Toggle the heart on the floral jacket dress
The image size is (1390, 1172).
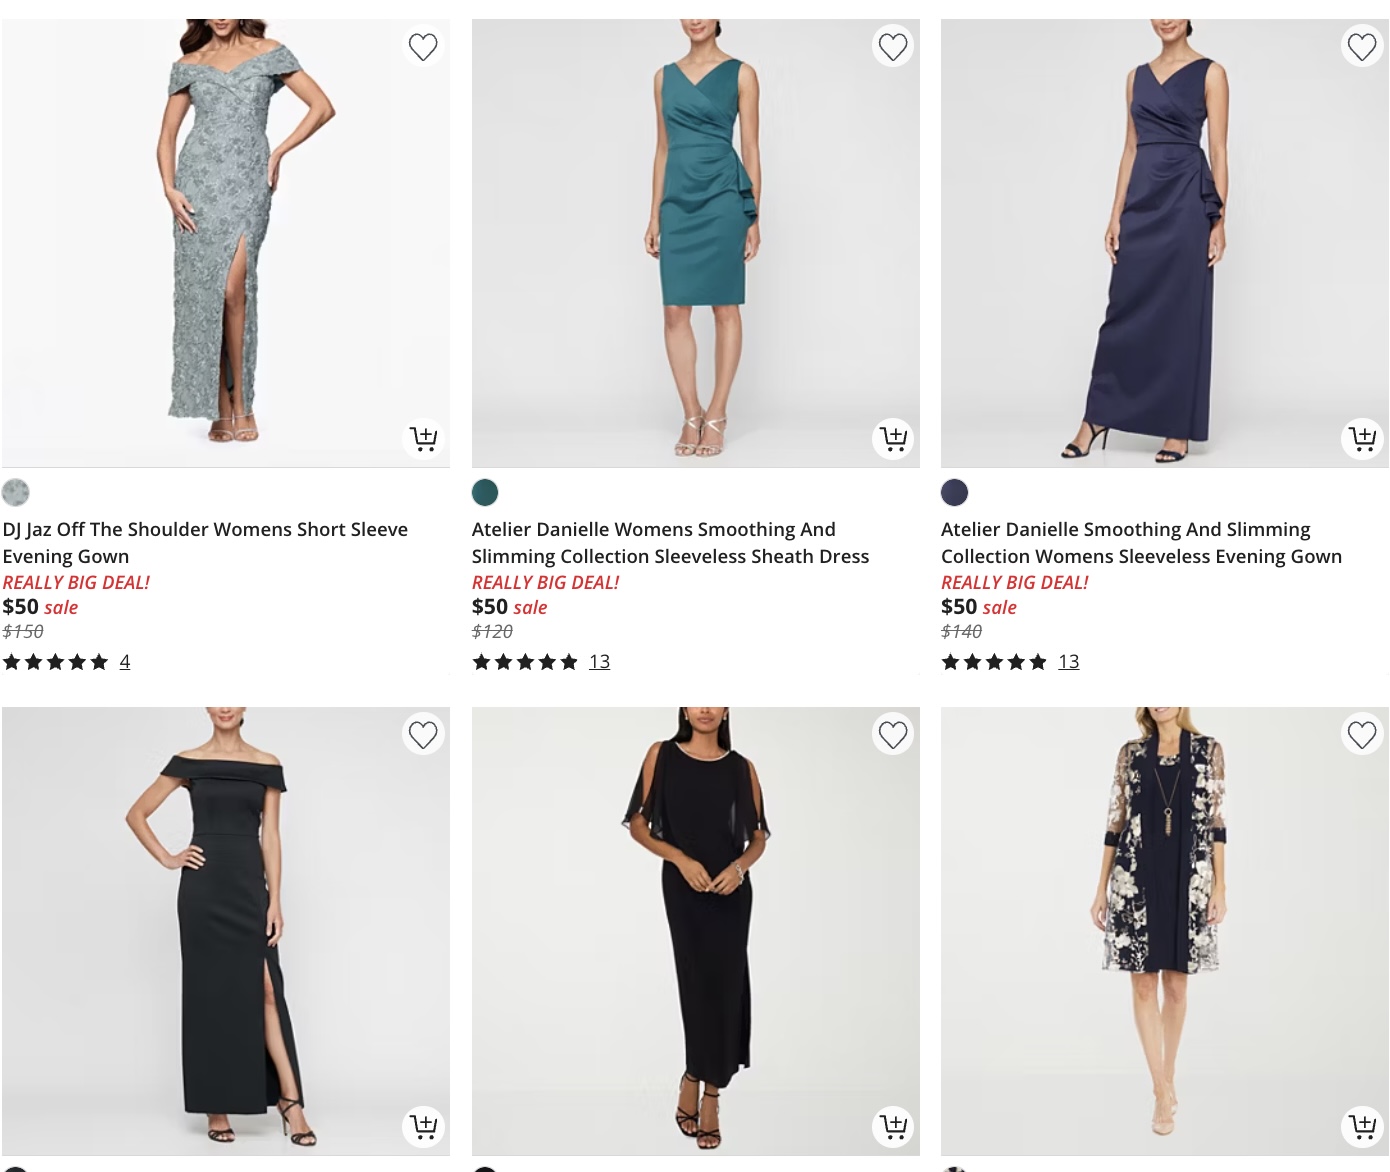(x=1362, y=733)
